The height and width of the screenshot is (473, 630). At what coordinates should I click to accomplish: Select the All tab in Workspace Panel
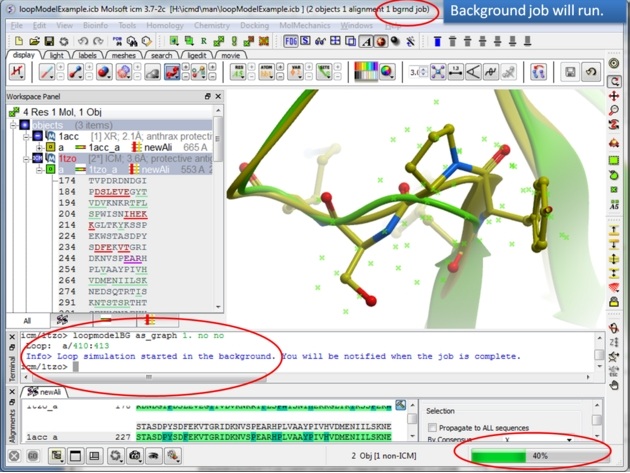27,320
